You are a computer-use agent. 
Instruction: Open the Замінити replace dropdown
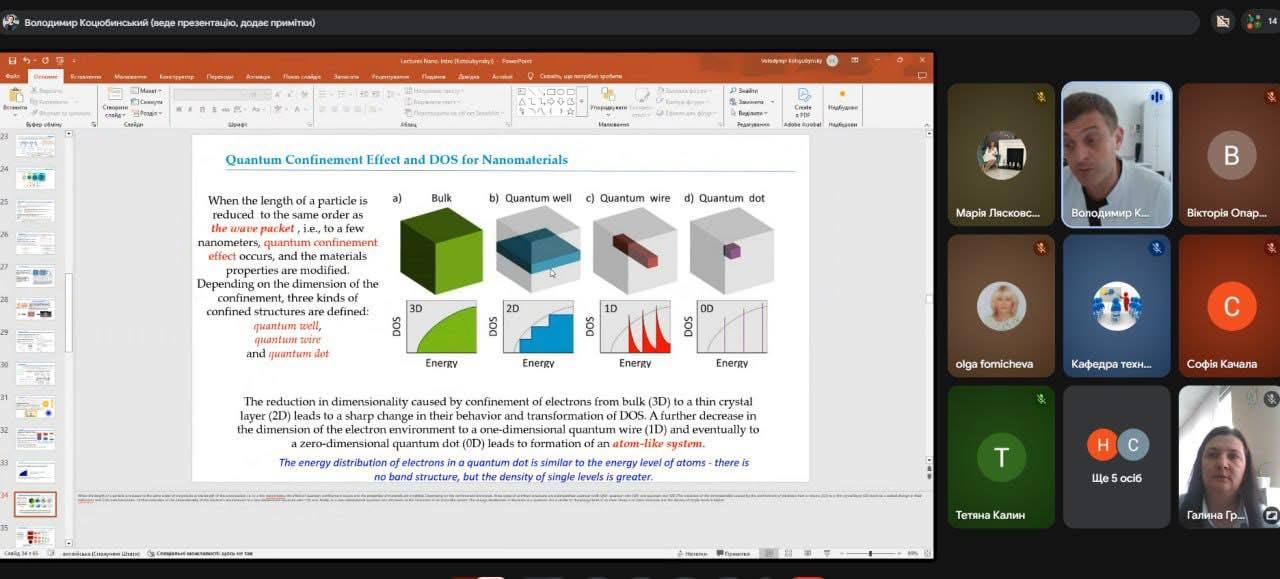752,102
